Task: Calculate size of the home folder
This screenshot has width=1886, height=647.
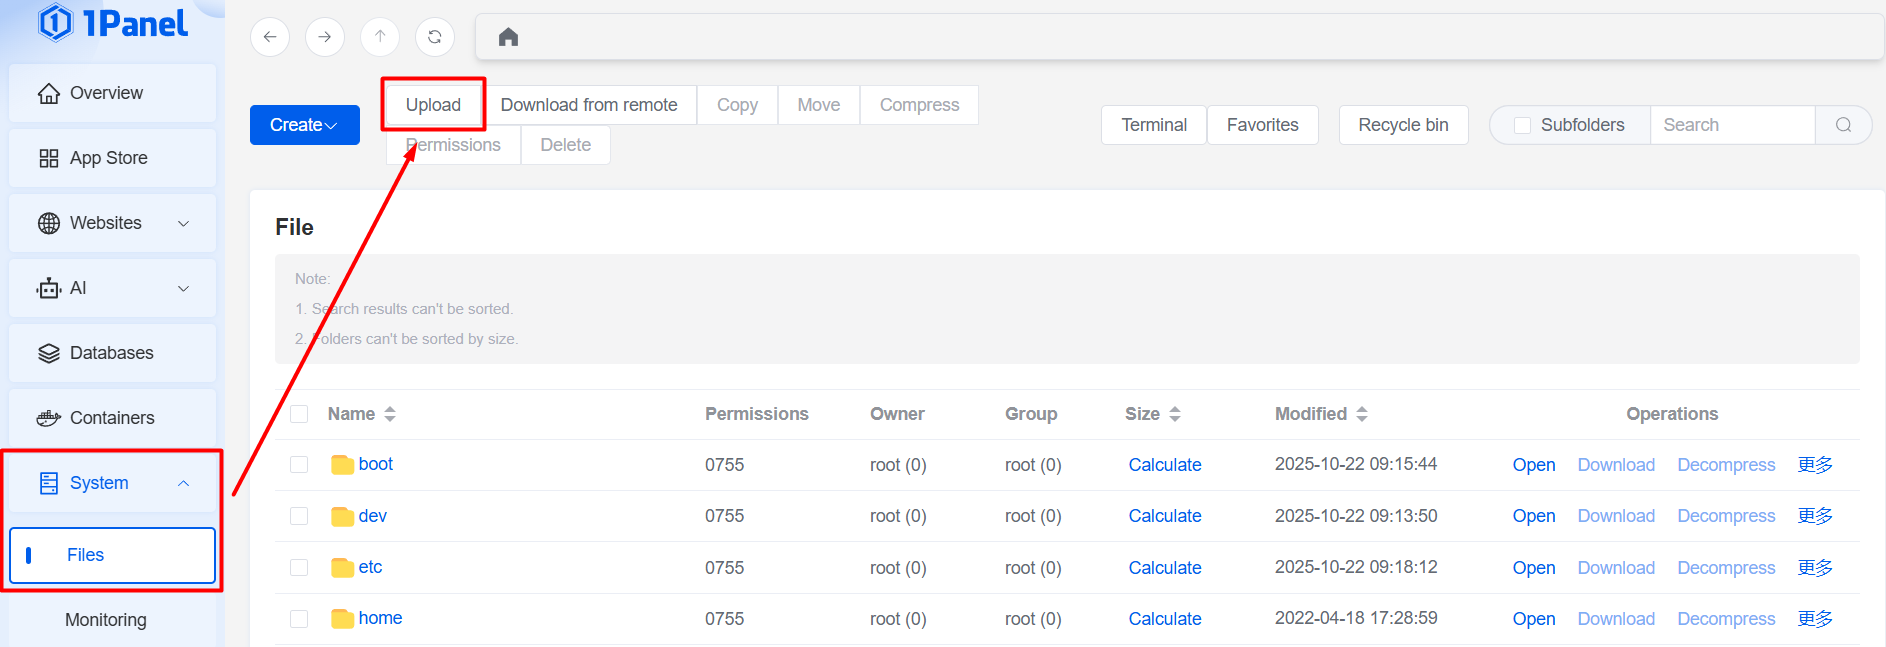Action: (x=1164, y=619)
